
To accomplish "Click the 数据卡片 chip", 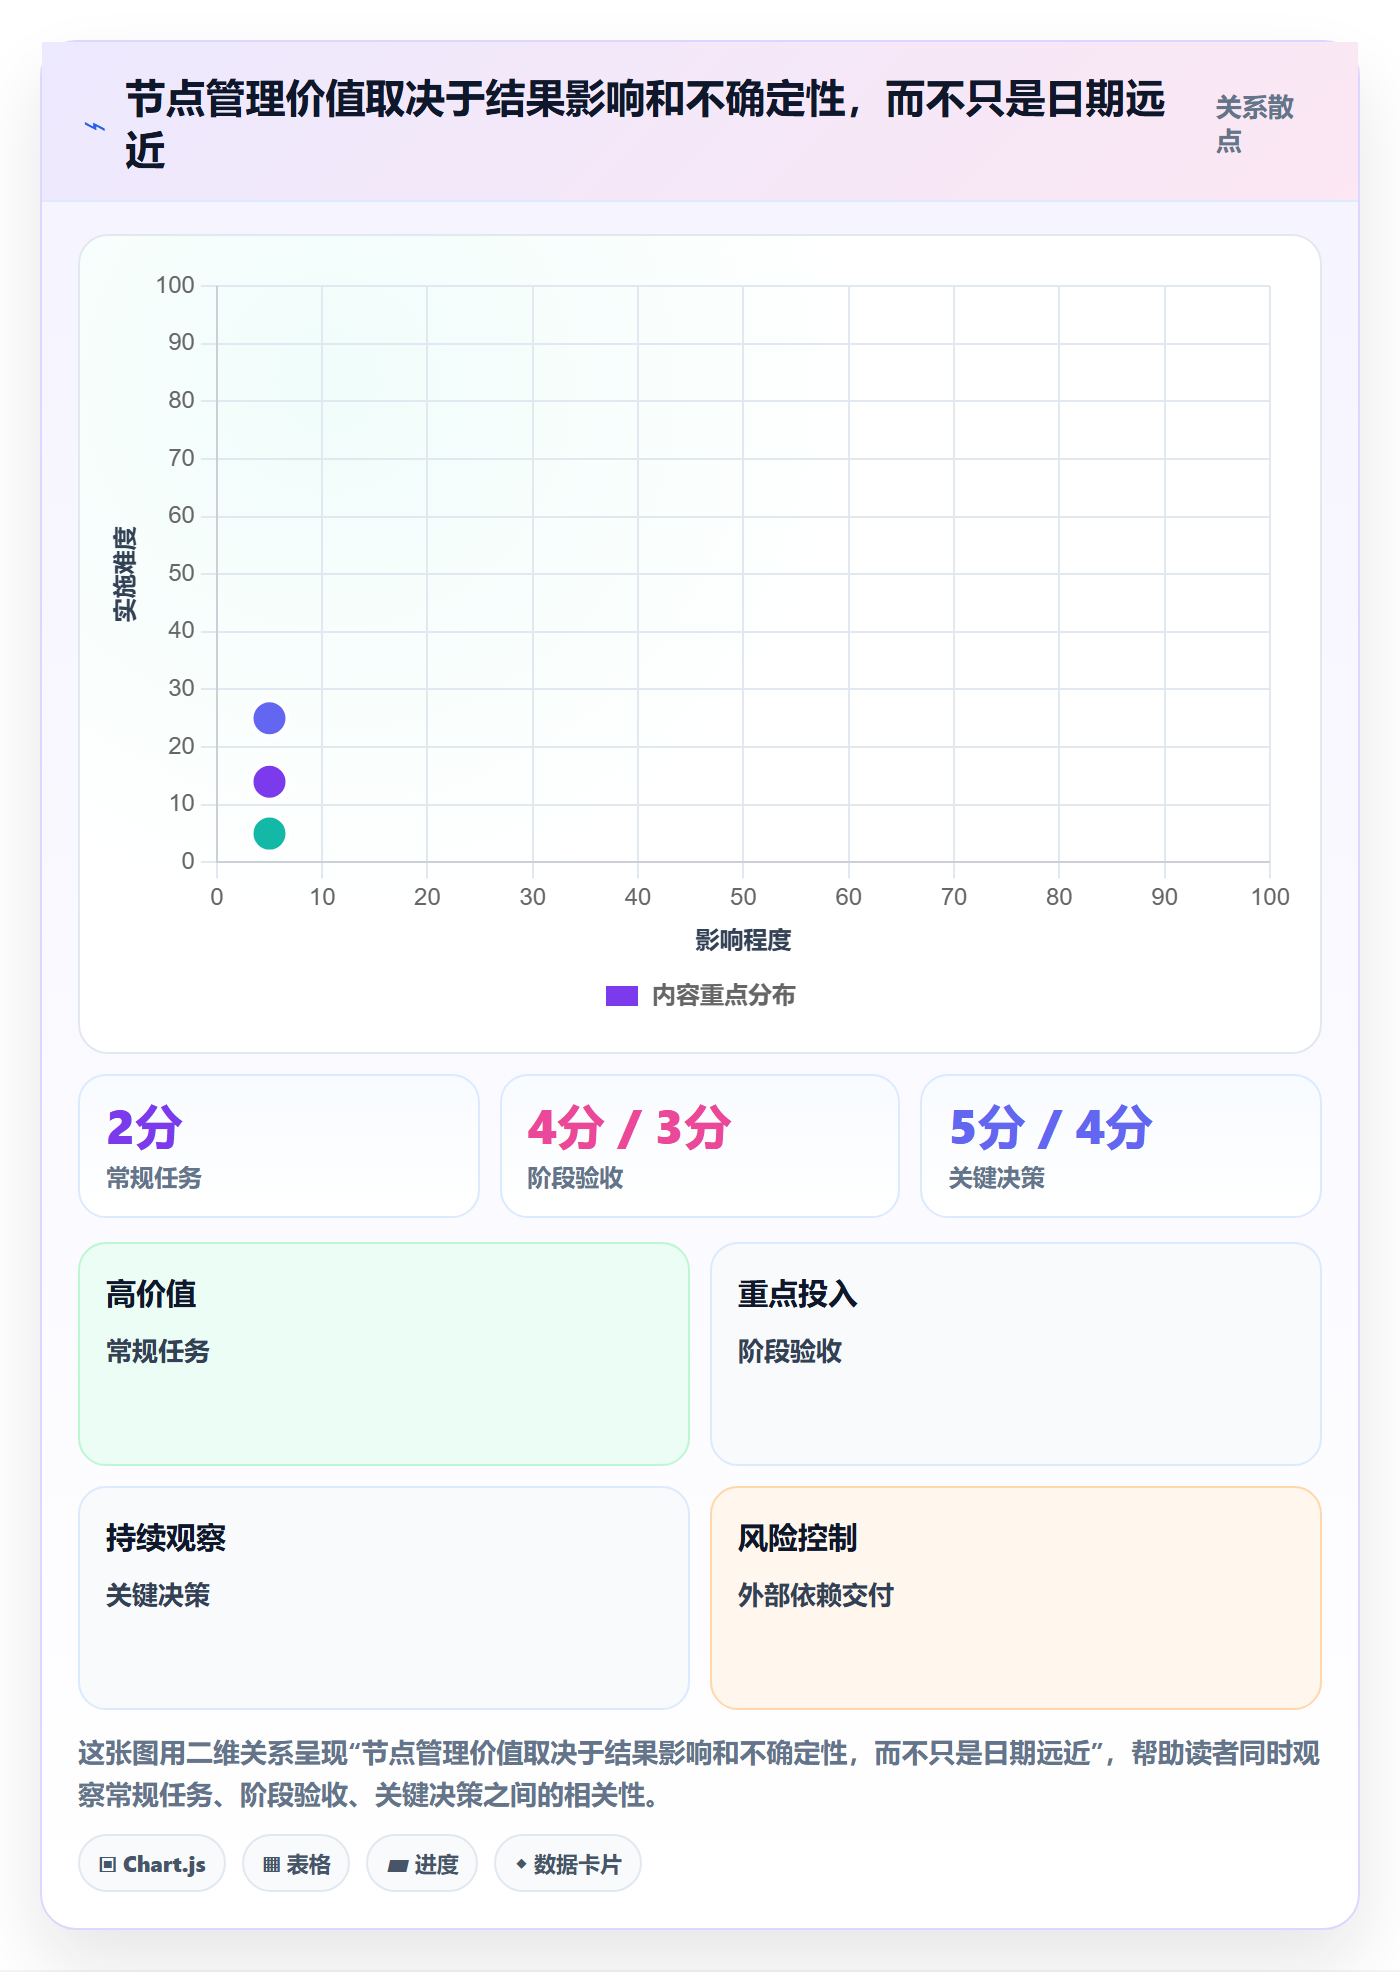I will [x=568, y=1864].
